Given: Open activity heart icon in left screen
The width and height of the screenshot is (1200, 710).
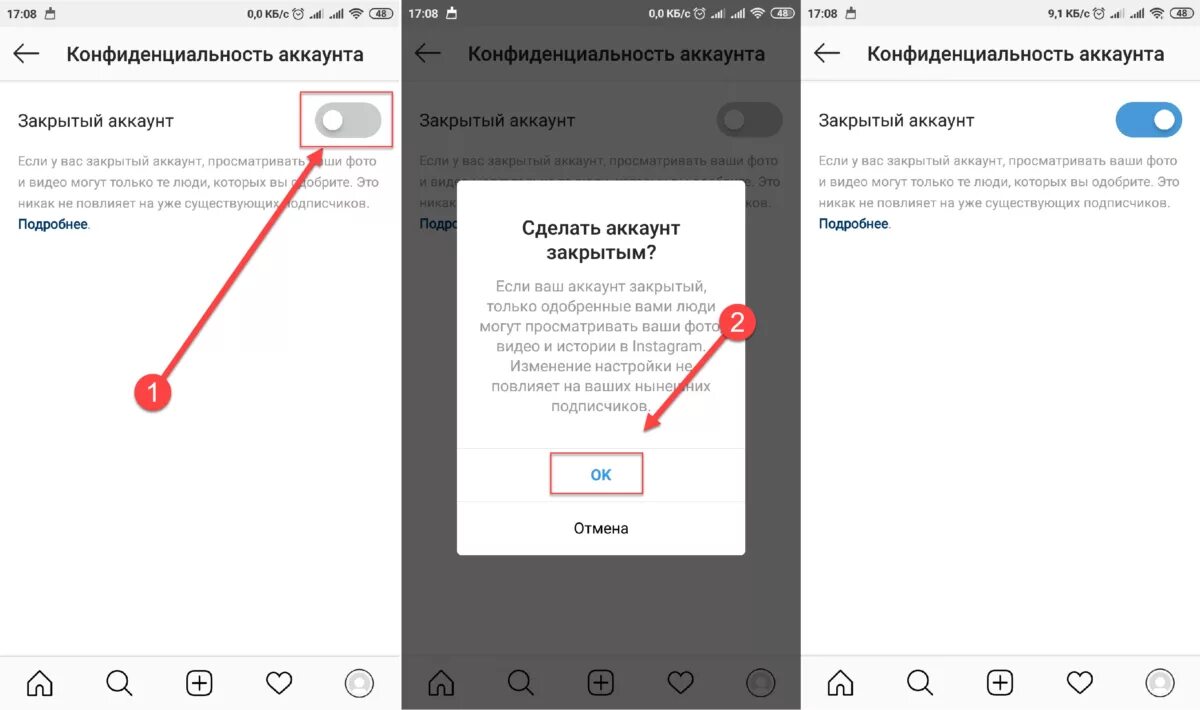Looking at the screenshot, I should (279, 683).
